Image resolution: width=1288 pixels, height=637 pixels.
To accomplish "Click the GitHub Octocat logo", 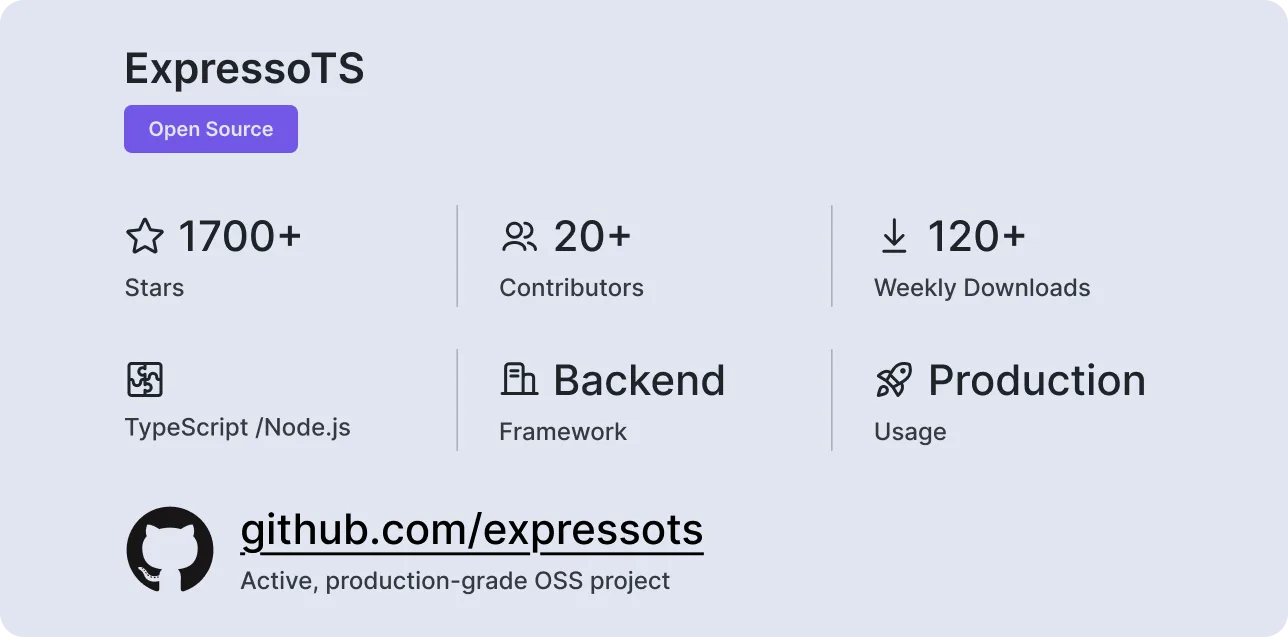I will point(170,550).
